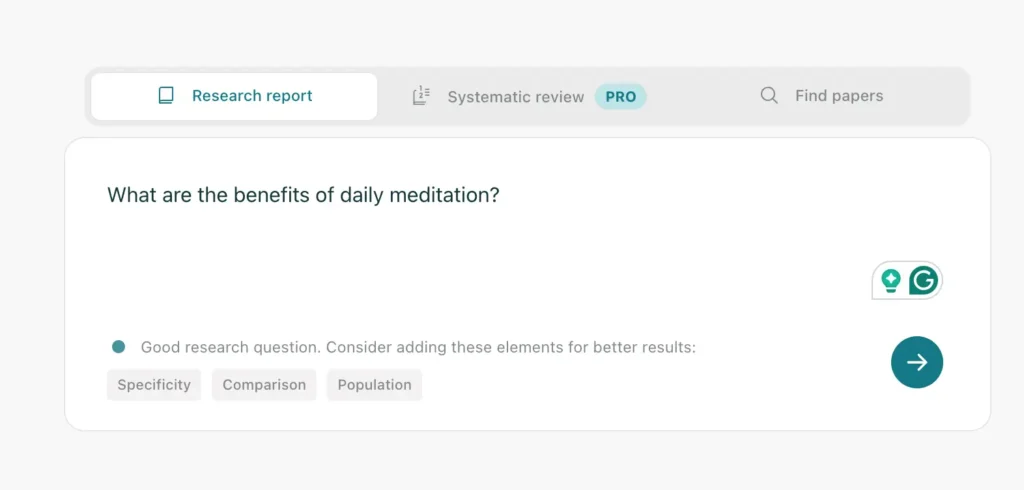Submit the question with the round teal button
Screen dimensions: 1024x490
point(917,363)
